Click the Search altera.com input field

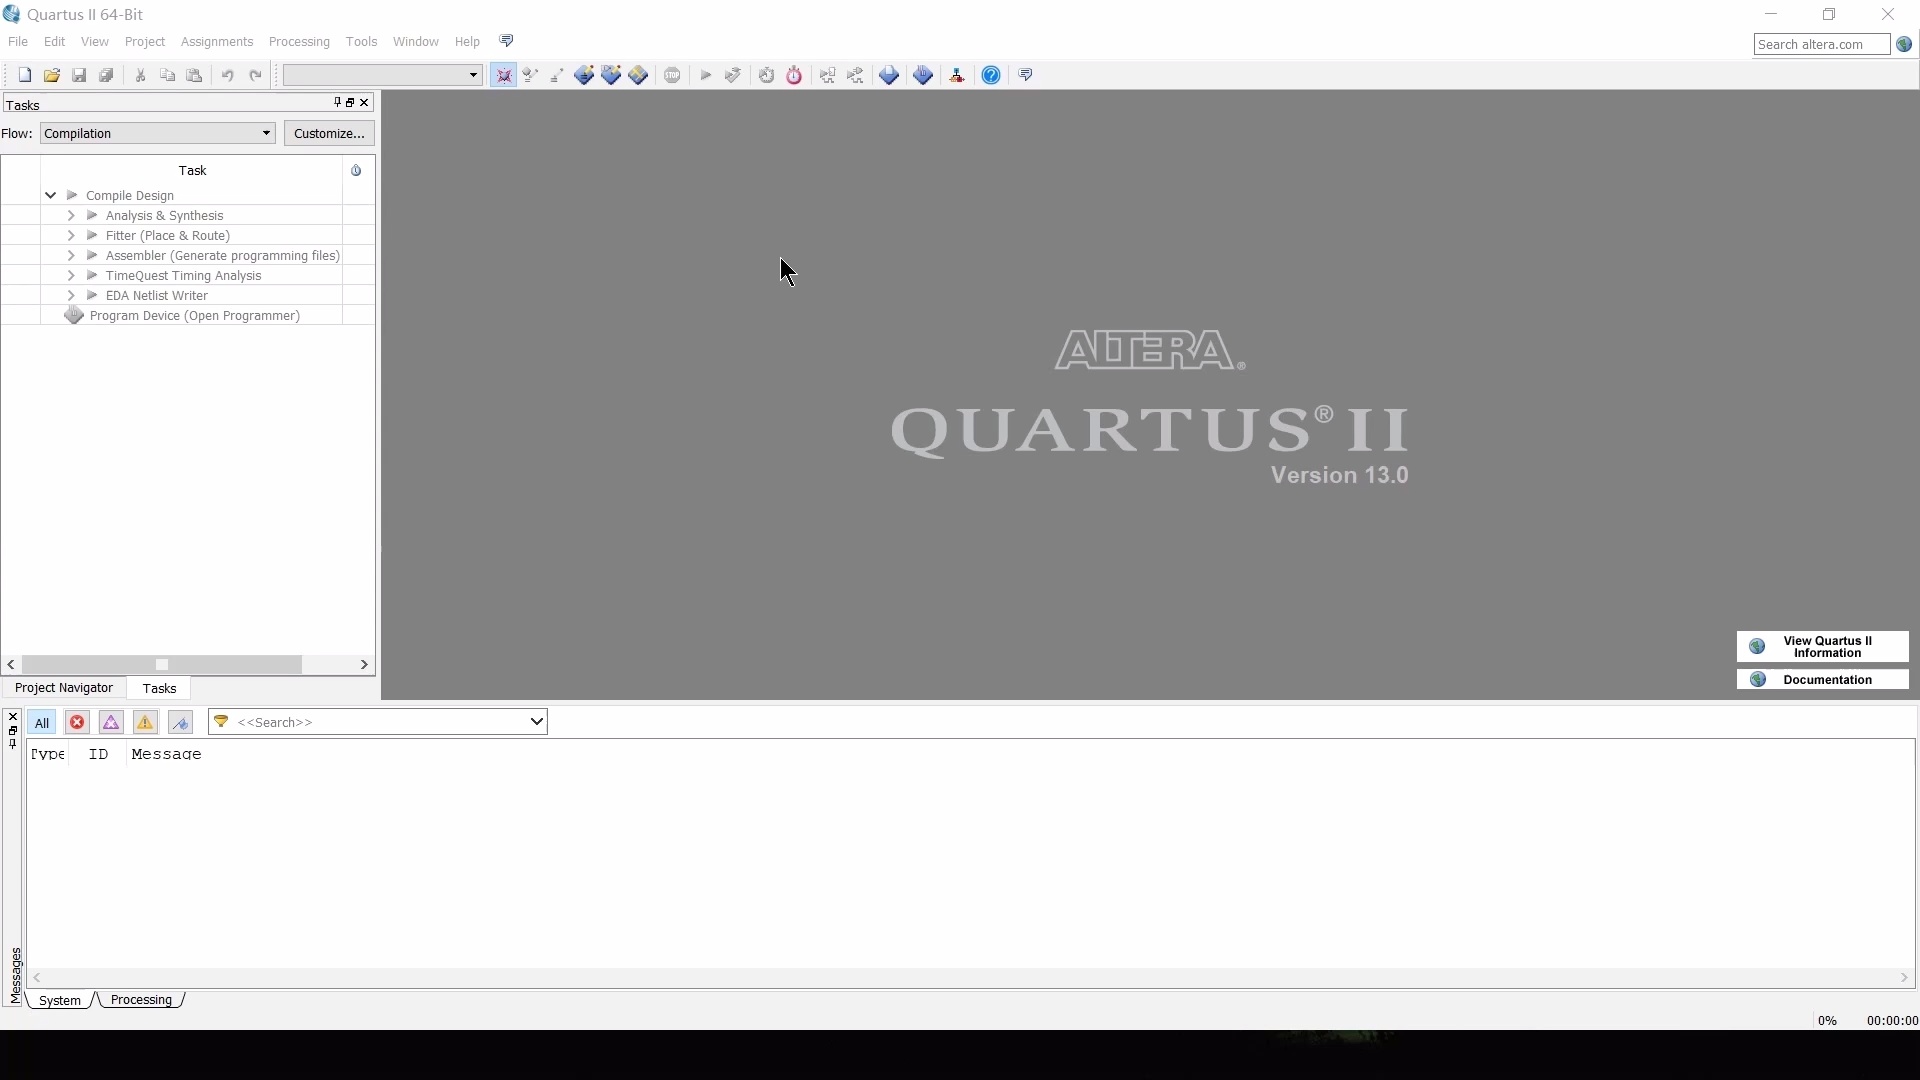(1821, 45)
